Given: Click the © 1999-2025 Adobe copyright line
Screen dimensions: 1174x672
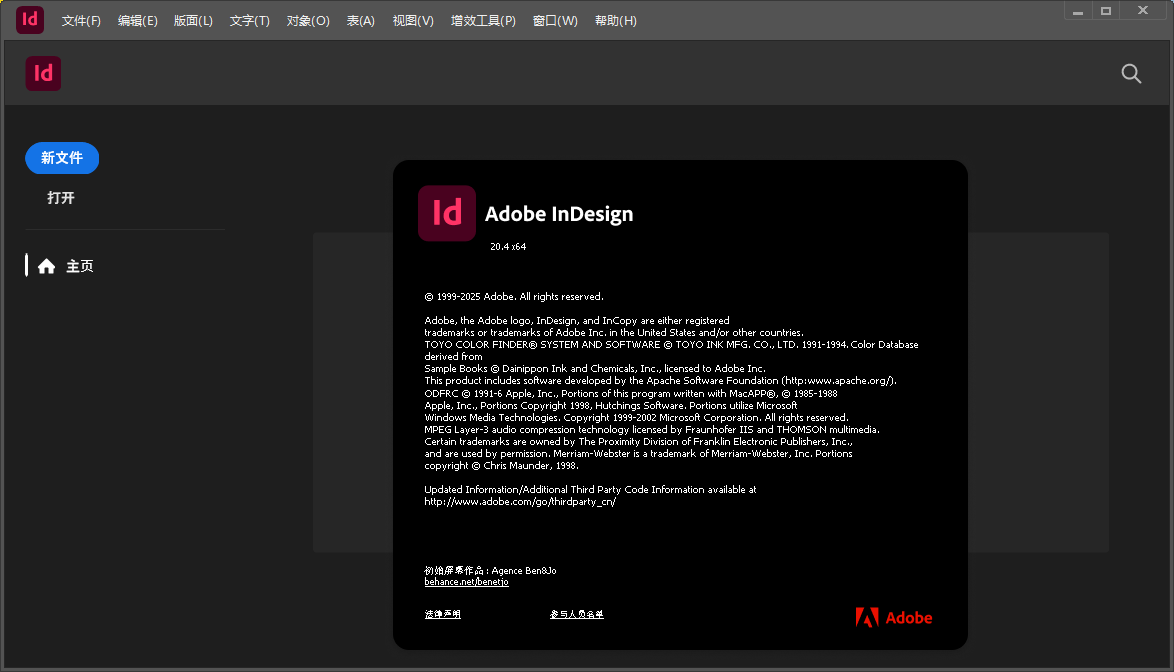Looking at the screenshot, I should [514, 297].
